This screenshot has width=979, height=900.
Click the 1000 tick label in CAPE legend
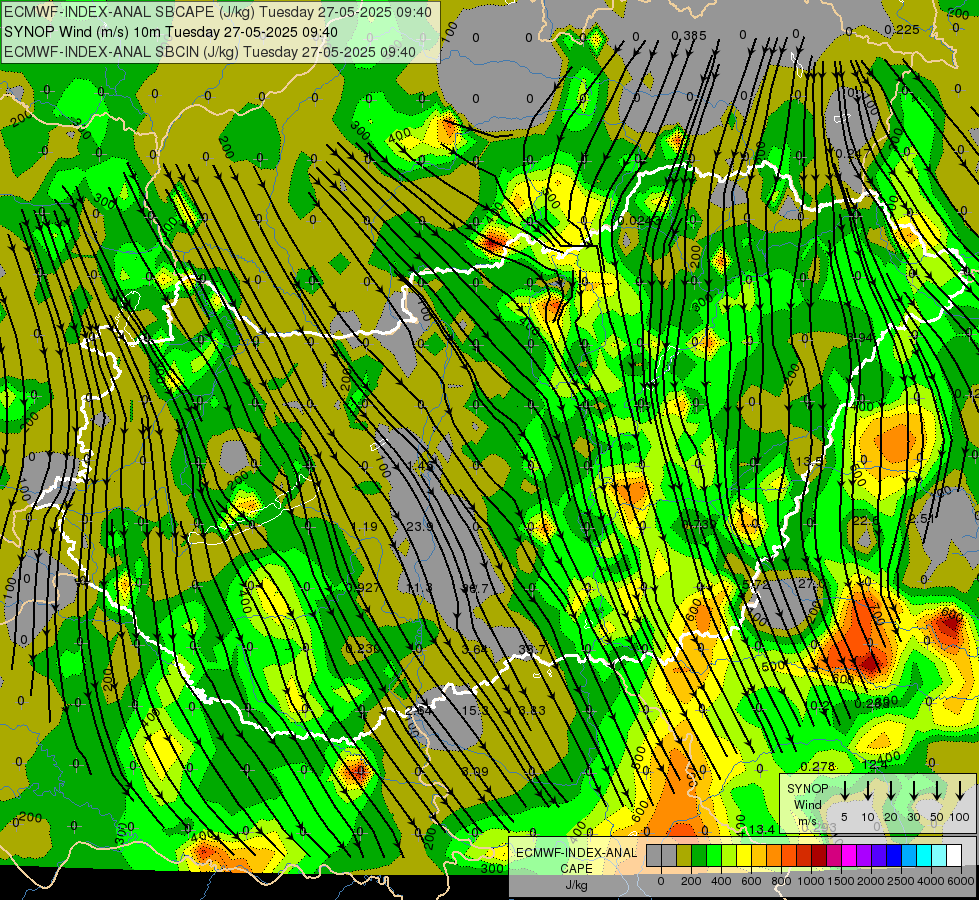811,881
